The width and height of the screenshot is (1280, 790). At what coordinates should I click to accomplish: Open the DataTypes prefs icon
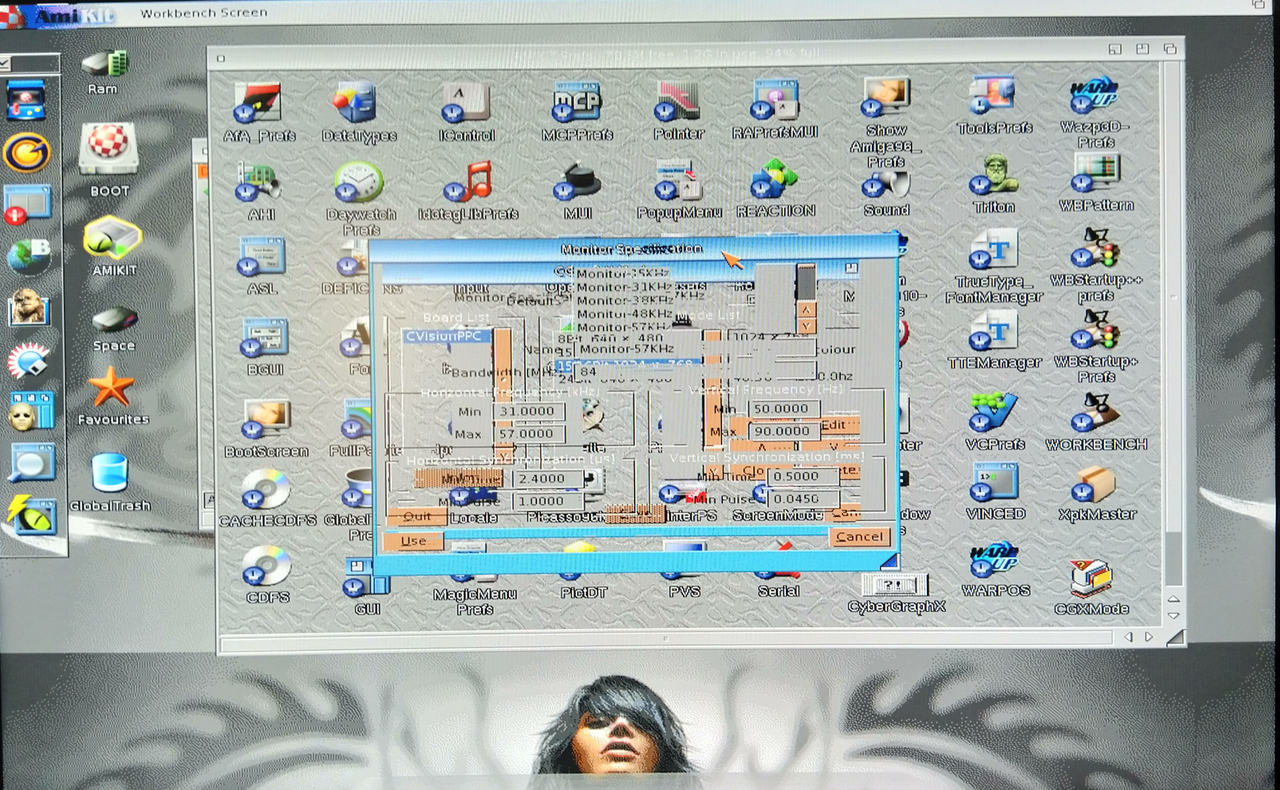coord(354,102)
